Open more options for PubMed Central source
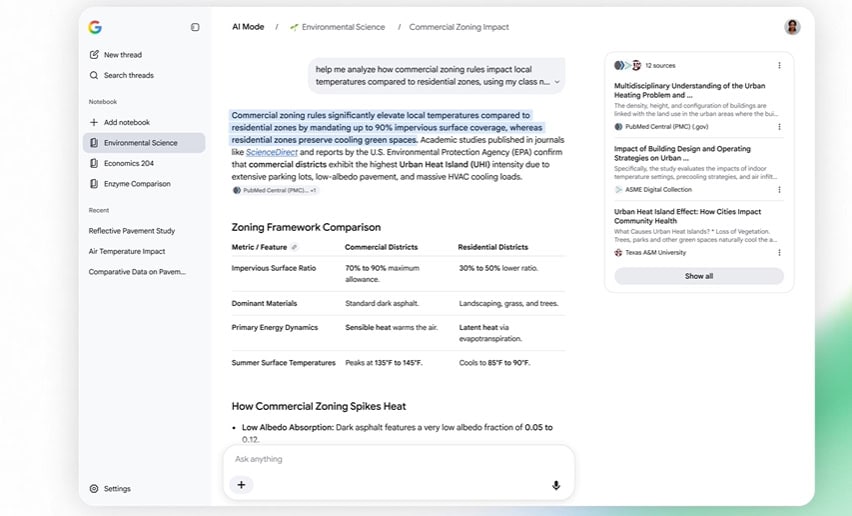This screenshot has height=516, width=852. pos(779,127)
